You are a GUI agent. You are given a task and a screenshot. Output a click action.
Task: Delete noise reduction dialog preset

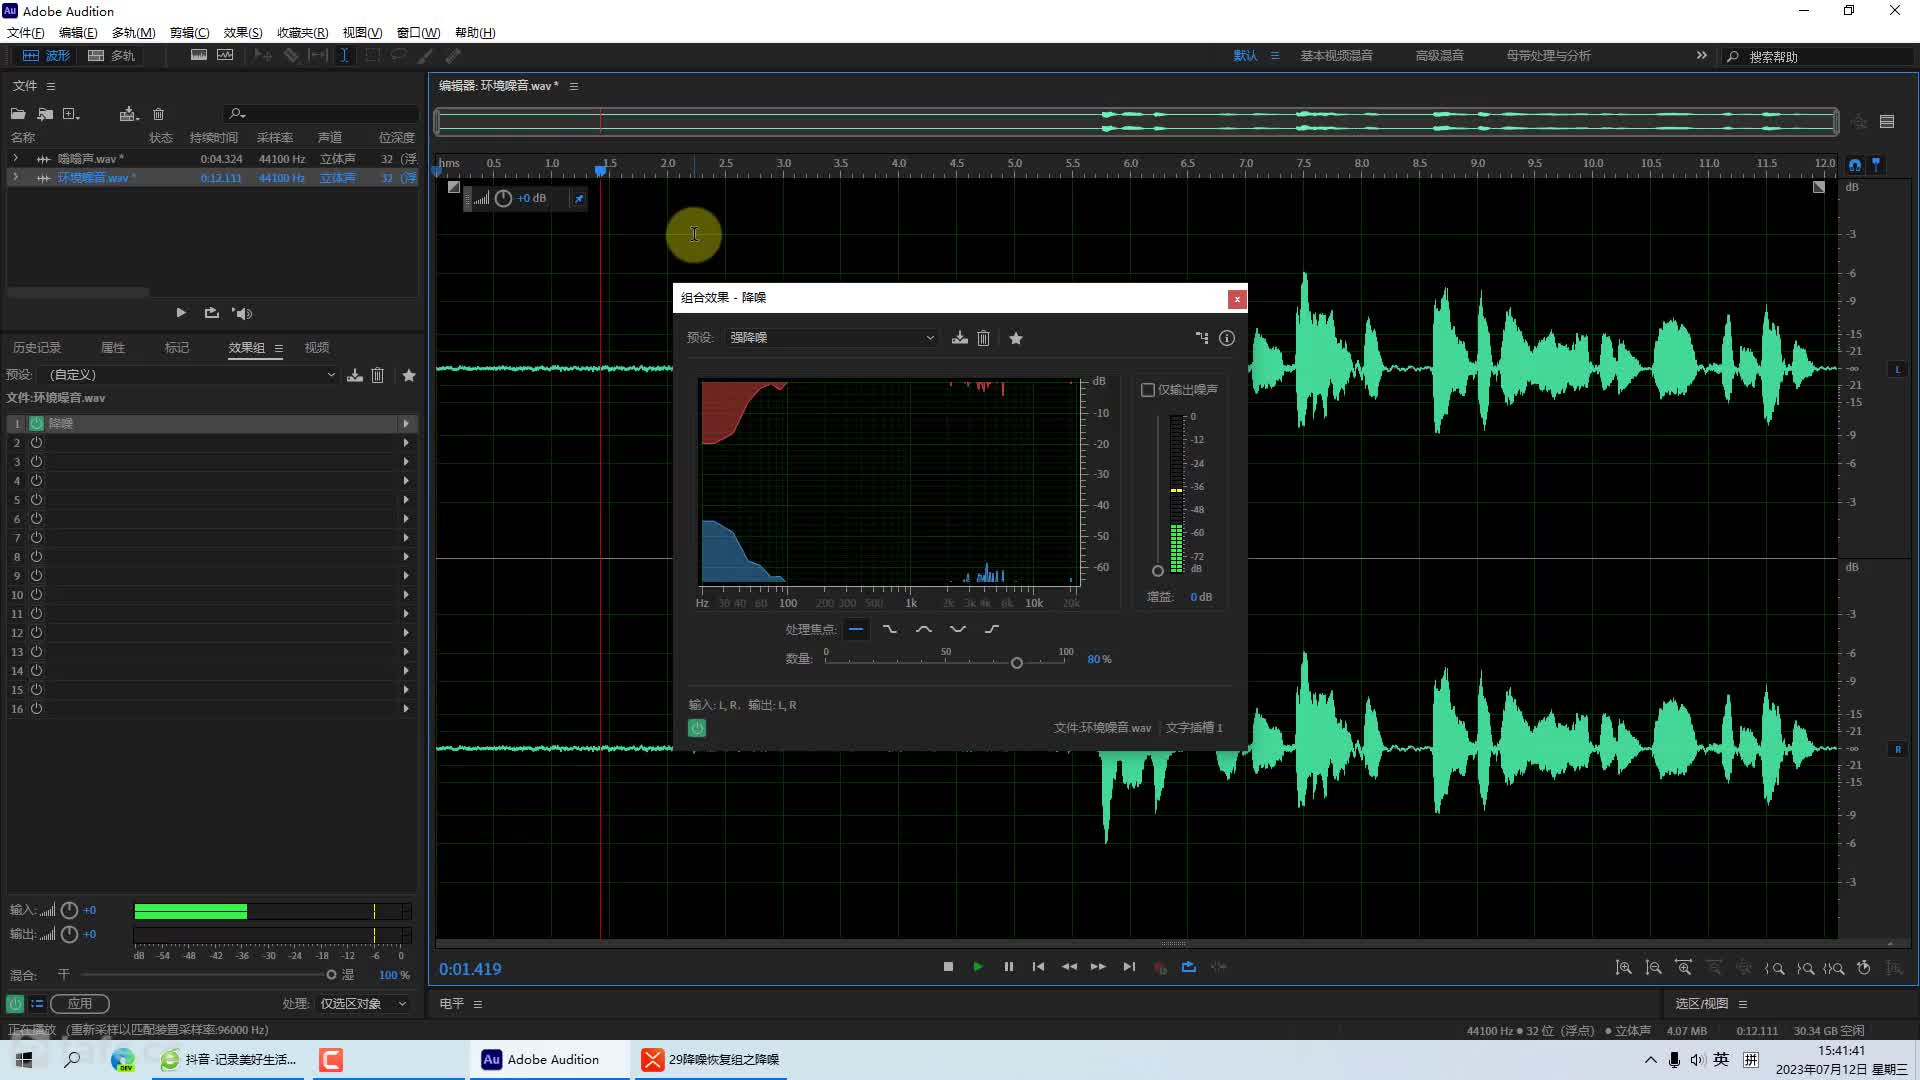(x=984, y=338)
